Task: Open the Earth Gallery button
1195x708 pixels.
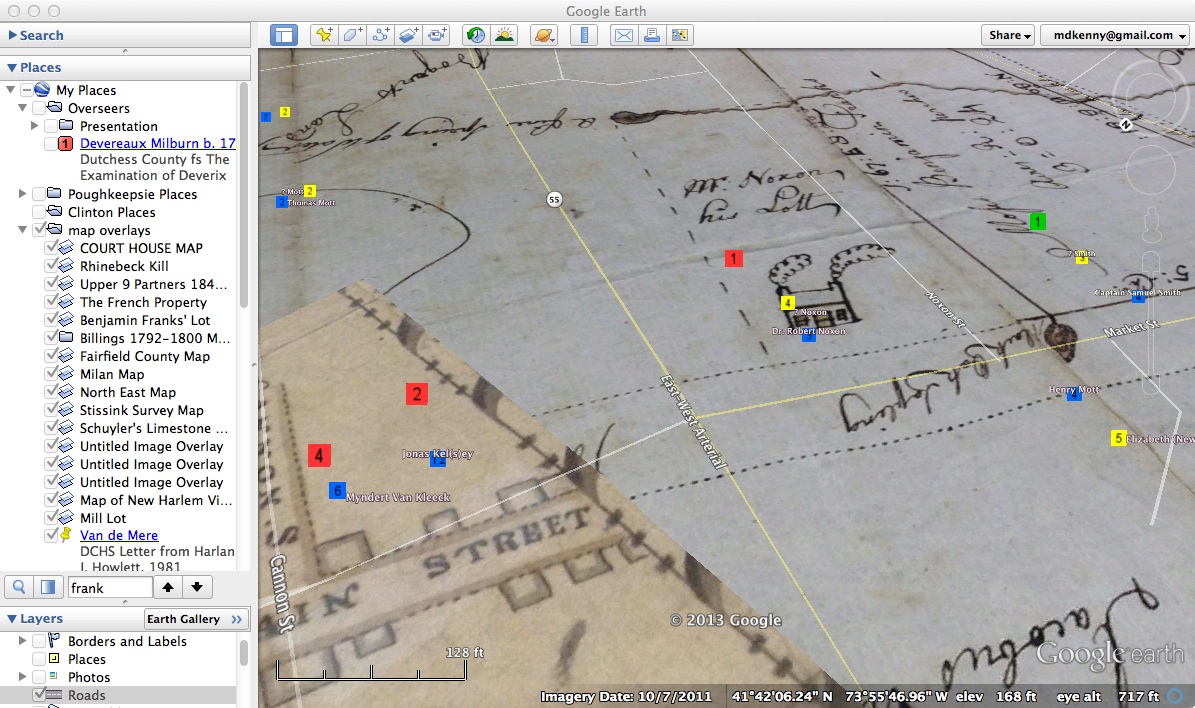Action: 196,619
